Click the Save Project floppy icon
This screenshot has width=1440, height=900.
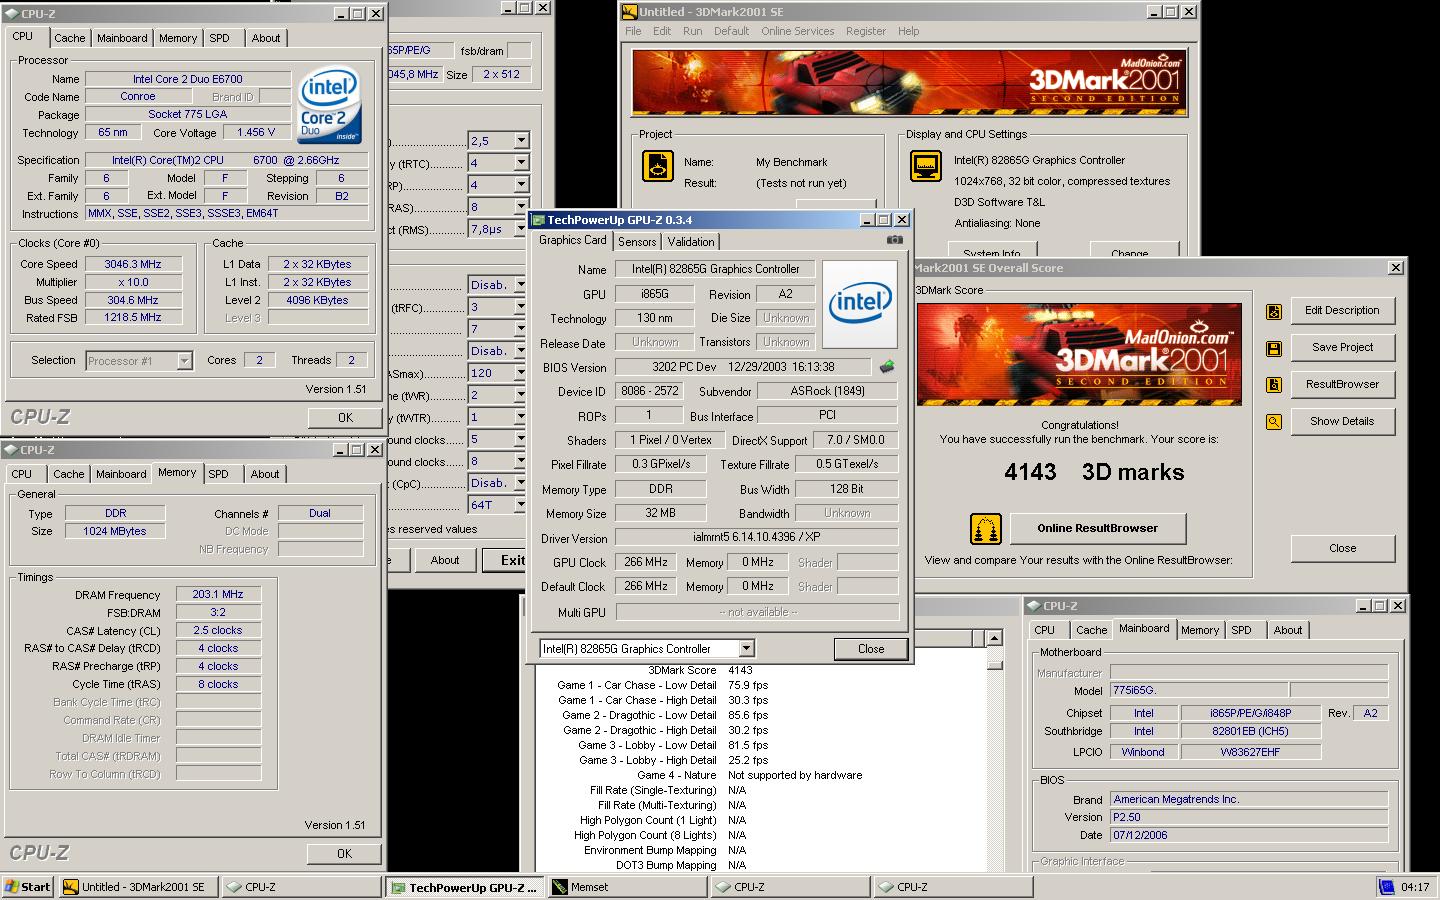pyautogui.click(x=1274, y=348)
